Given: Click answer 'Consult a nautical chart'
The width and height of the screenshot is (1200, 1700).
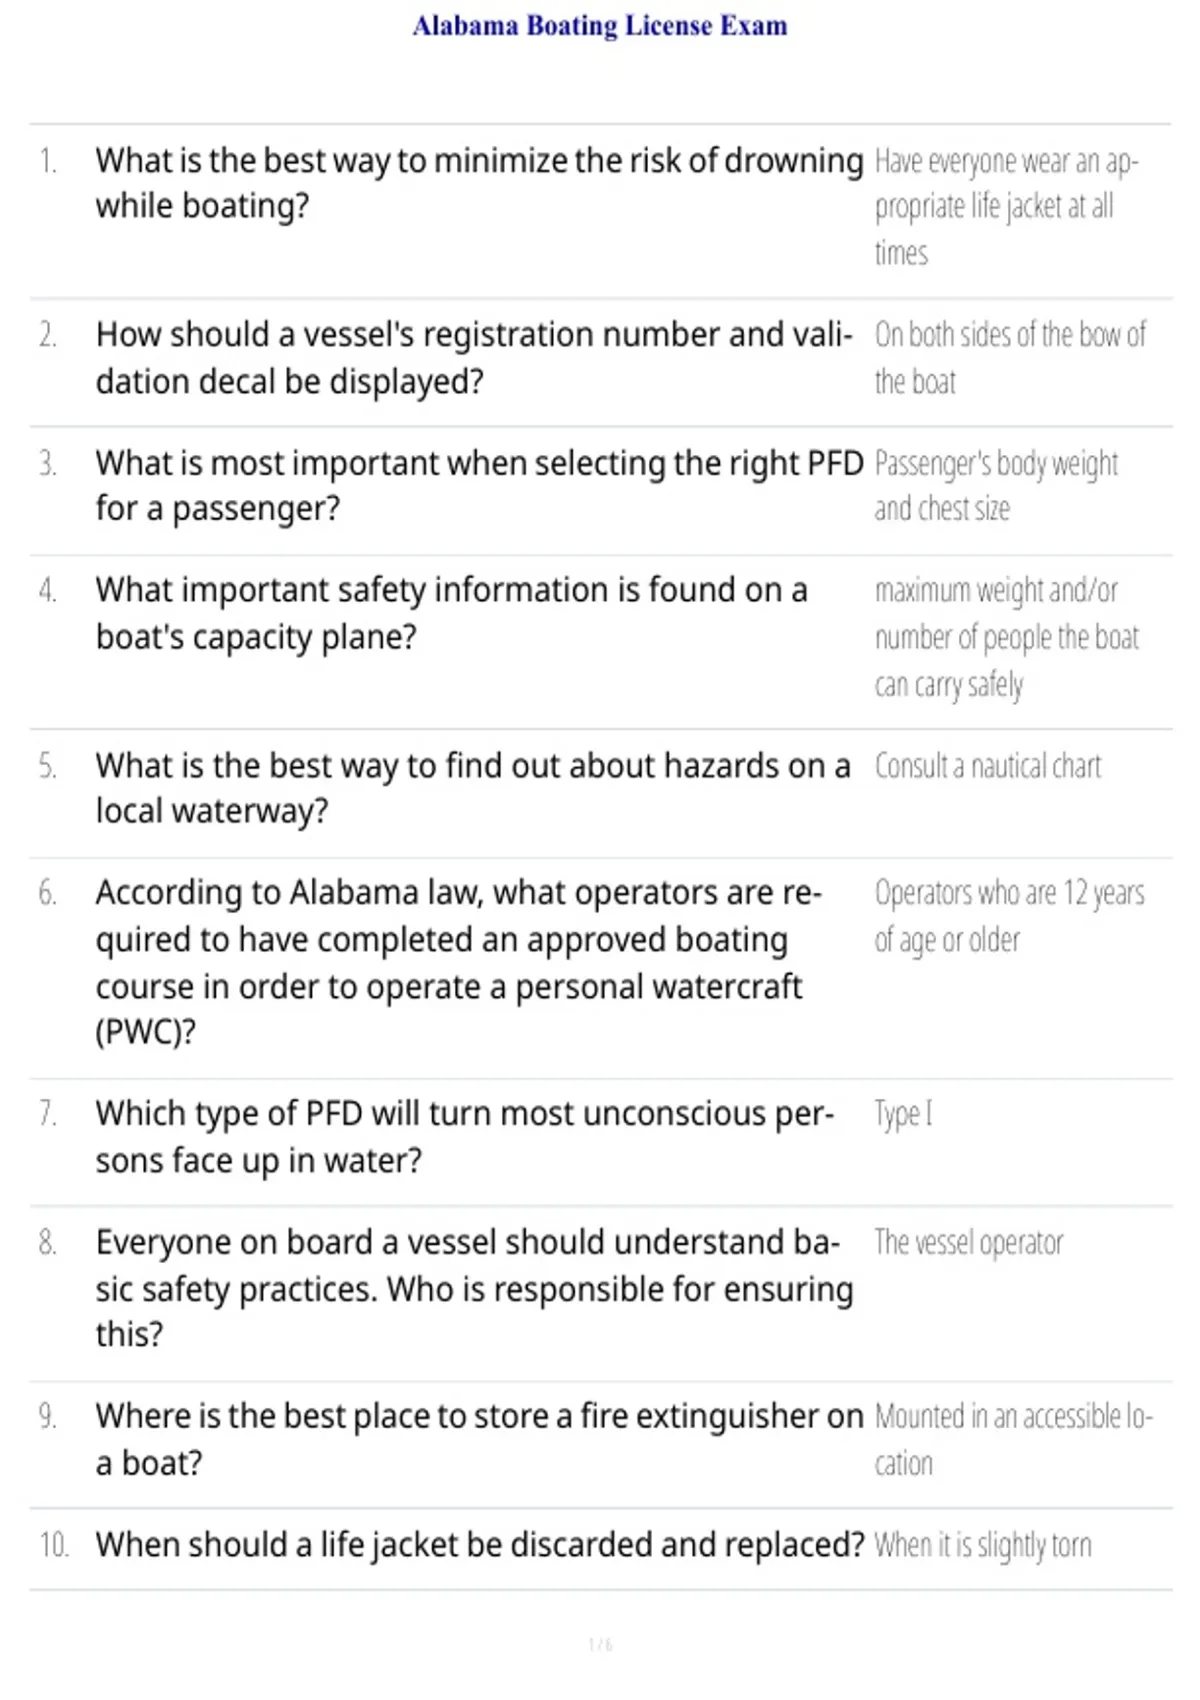Looking at the screenshot, I should [987, 766].
